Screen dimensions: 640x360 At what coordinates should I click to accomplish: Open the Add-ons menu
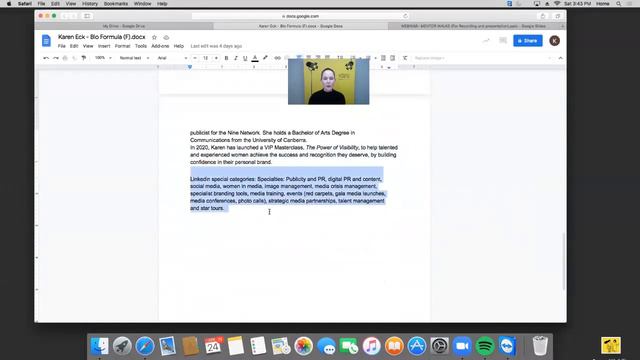[160, 46]
